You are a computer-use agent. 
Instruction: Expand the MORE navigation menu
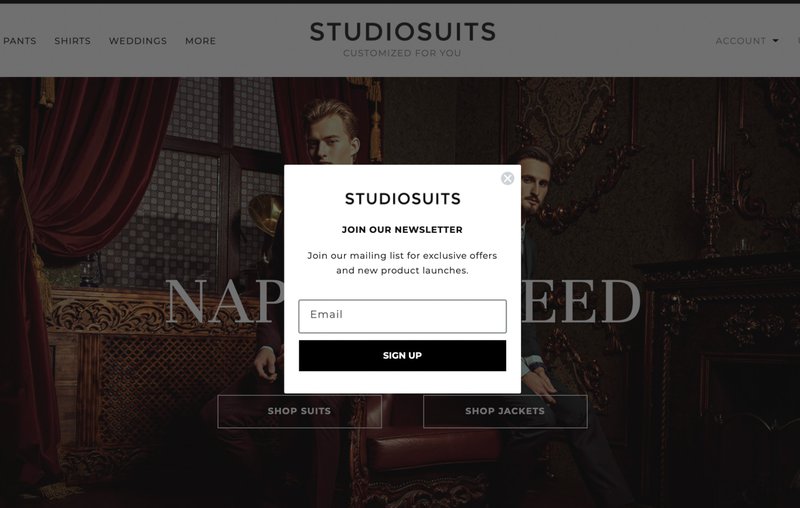(201, 41)
